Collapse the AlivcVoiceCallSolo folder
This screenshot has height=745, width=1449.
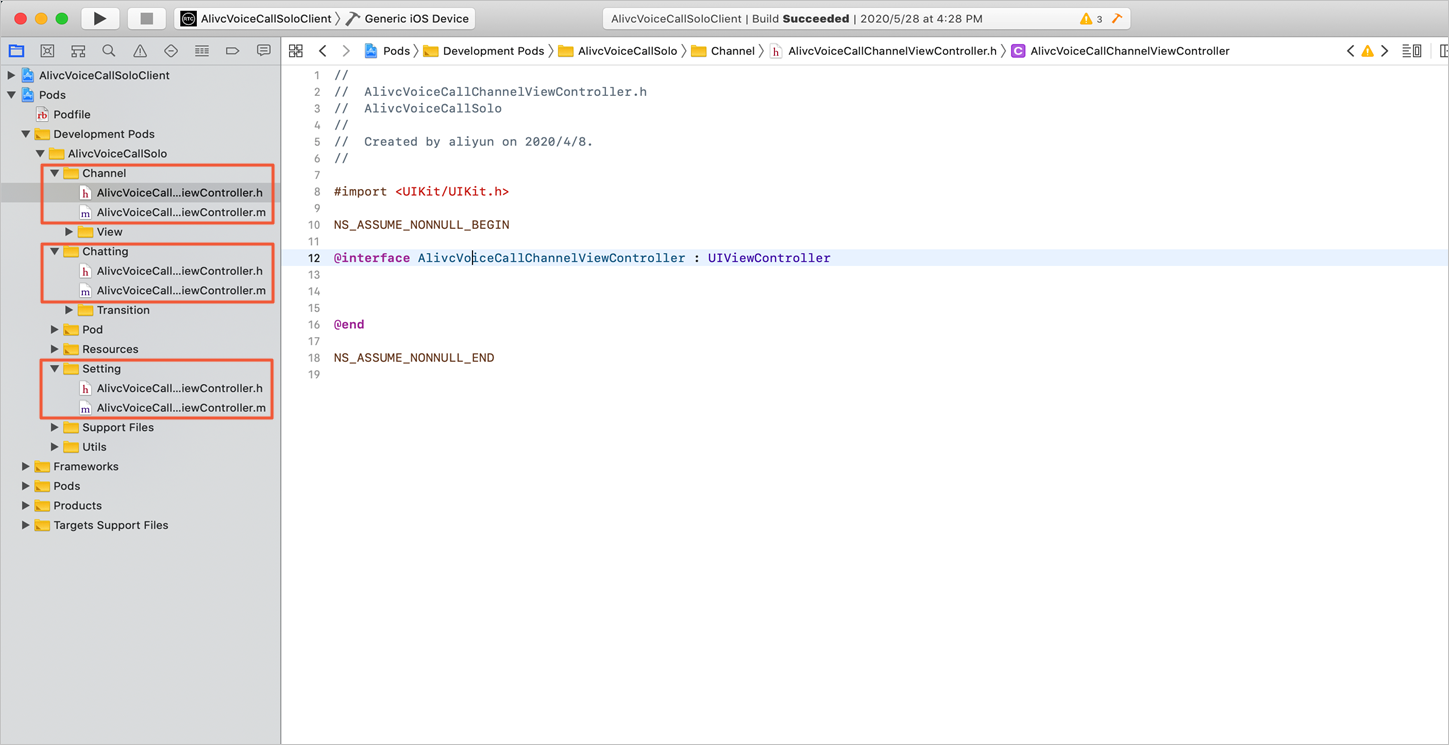pyautogui.click(x=41, y=154)
